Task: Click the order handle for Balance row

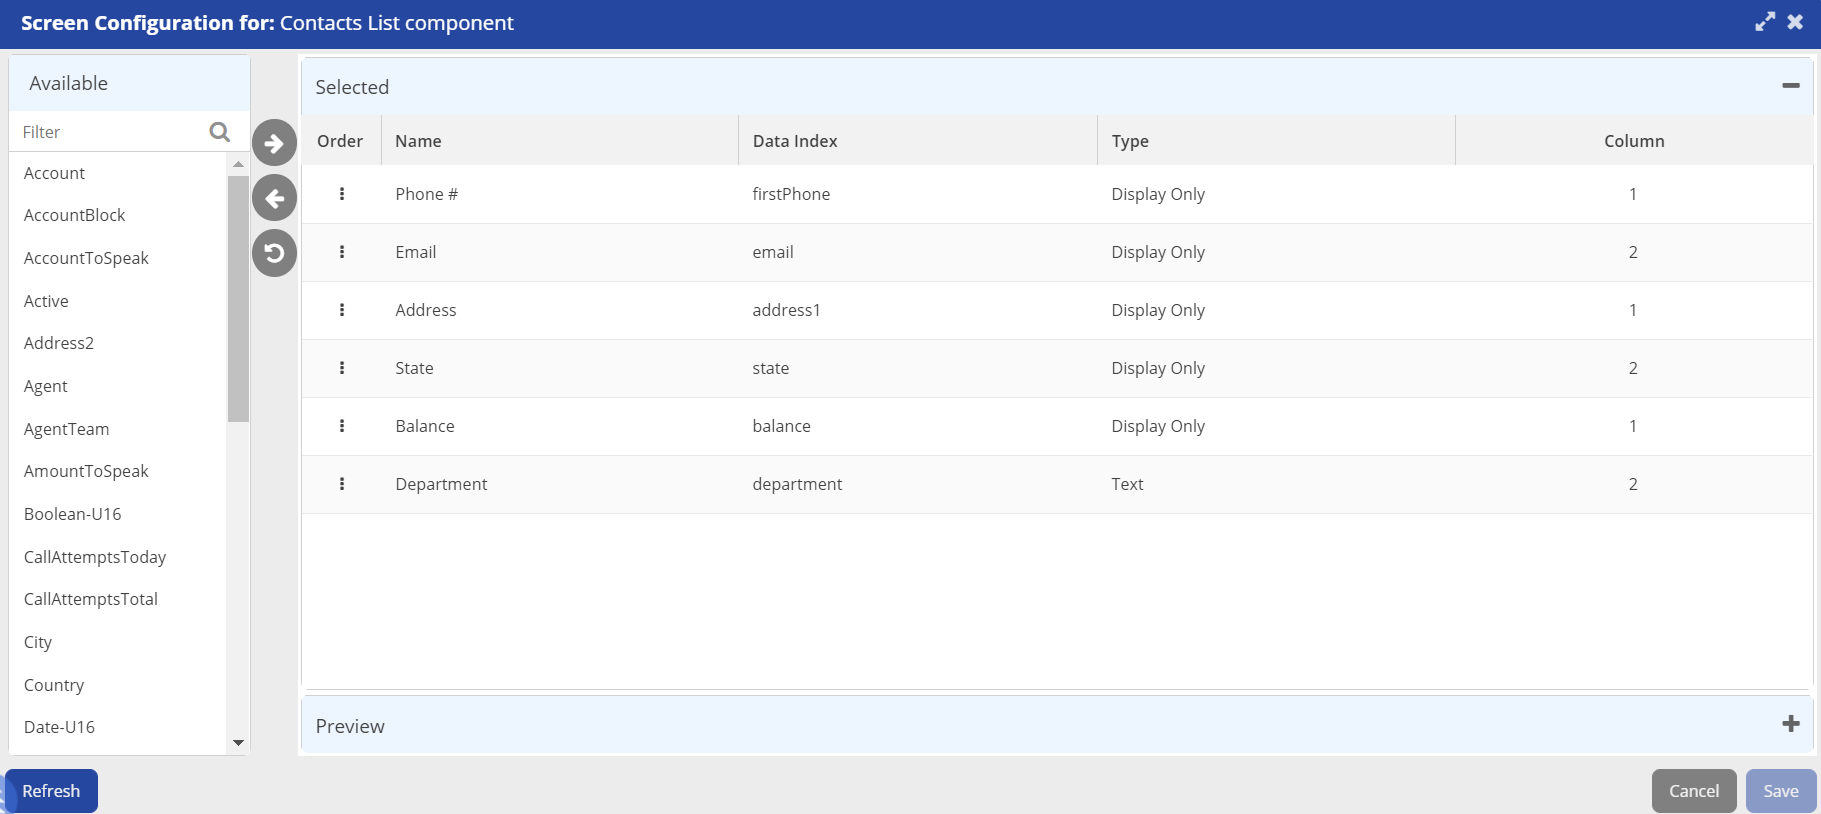Action: [x=342, y=426]
